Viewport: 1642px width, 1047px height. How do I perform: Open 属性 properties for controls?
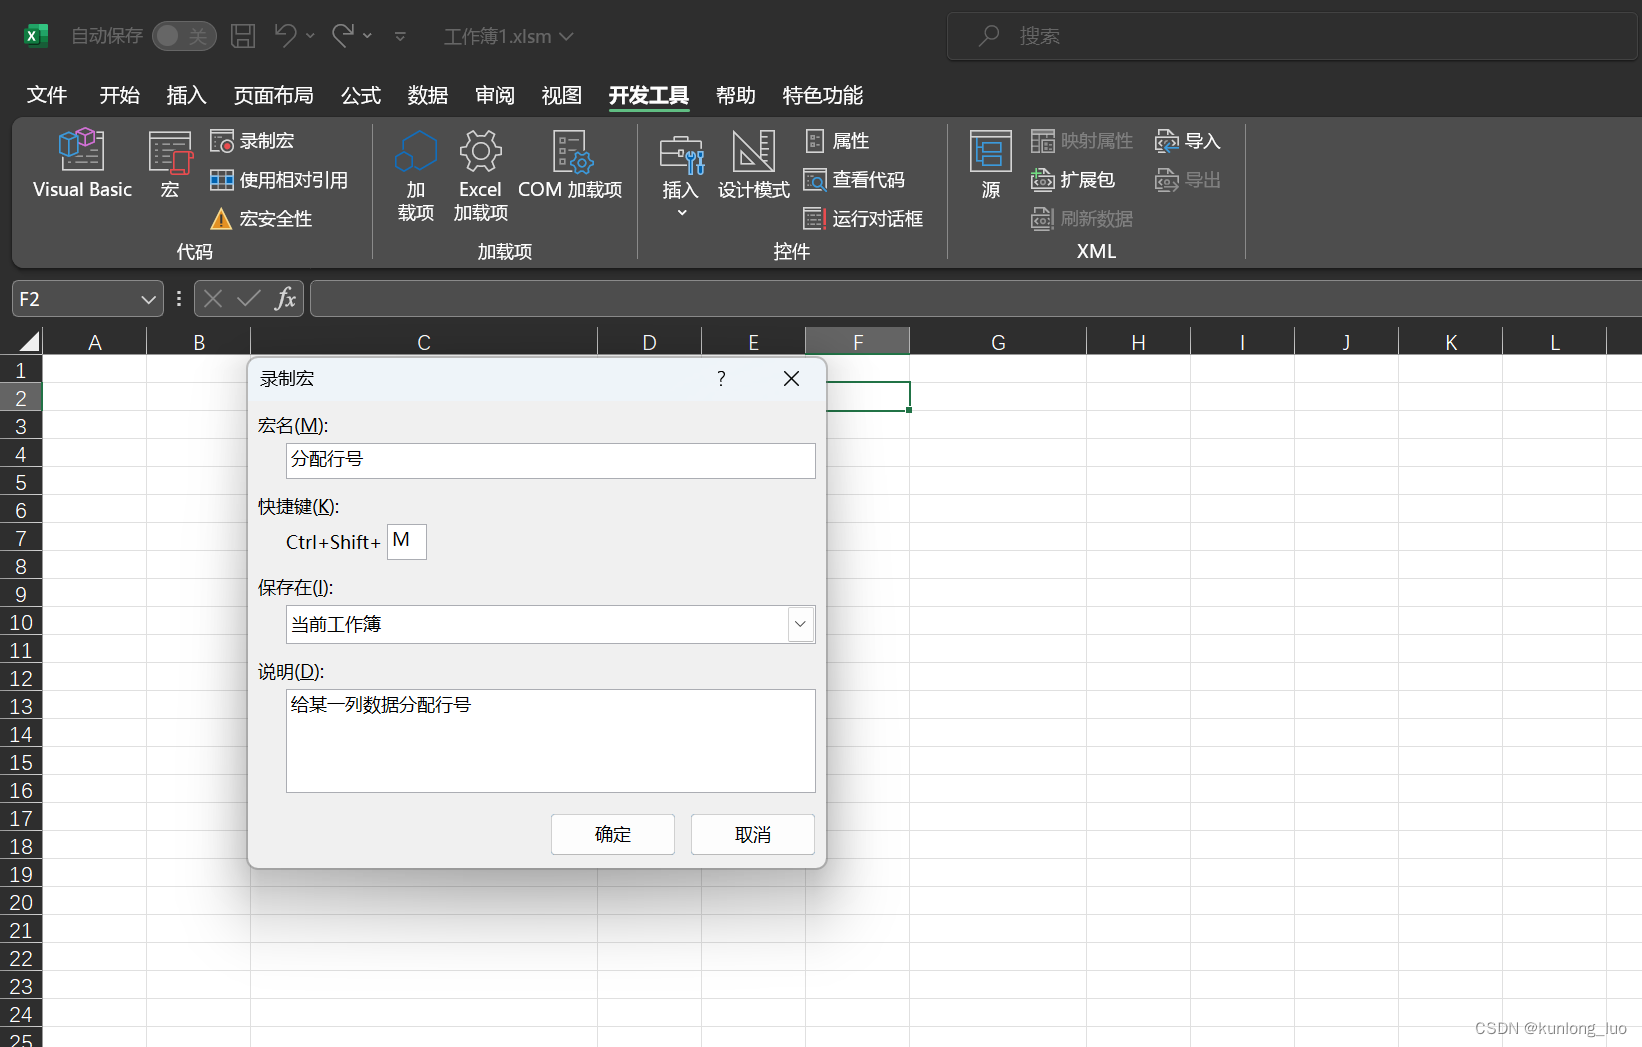837,141
